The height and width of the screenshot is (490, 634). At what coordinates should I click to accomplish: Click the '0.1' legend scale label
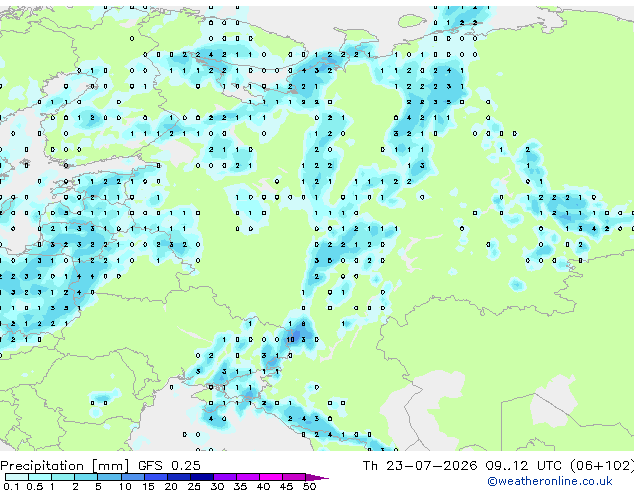click(x=11, y=486)
